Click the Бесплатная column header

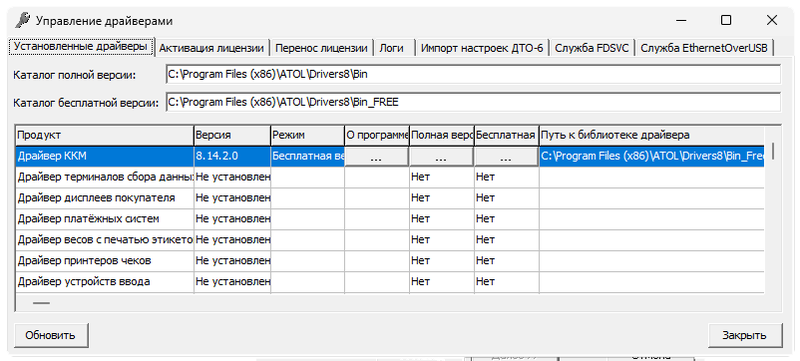tap(507, 135)
